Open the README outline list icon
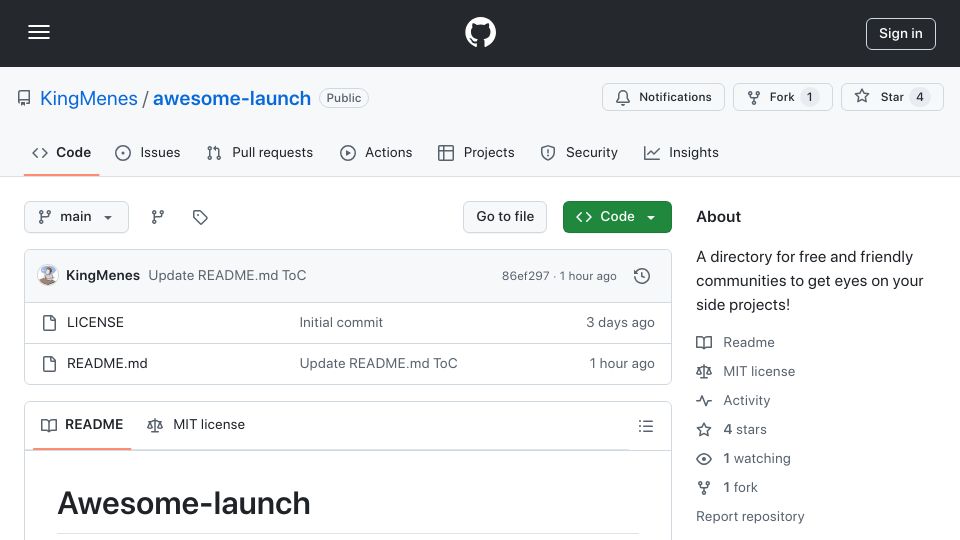This screenshot has height=540, width=960. coord(645,426)
